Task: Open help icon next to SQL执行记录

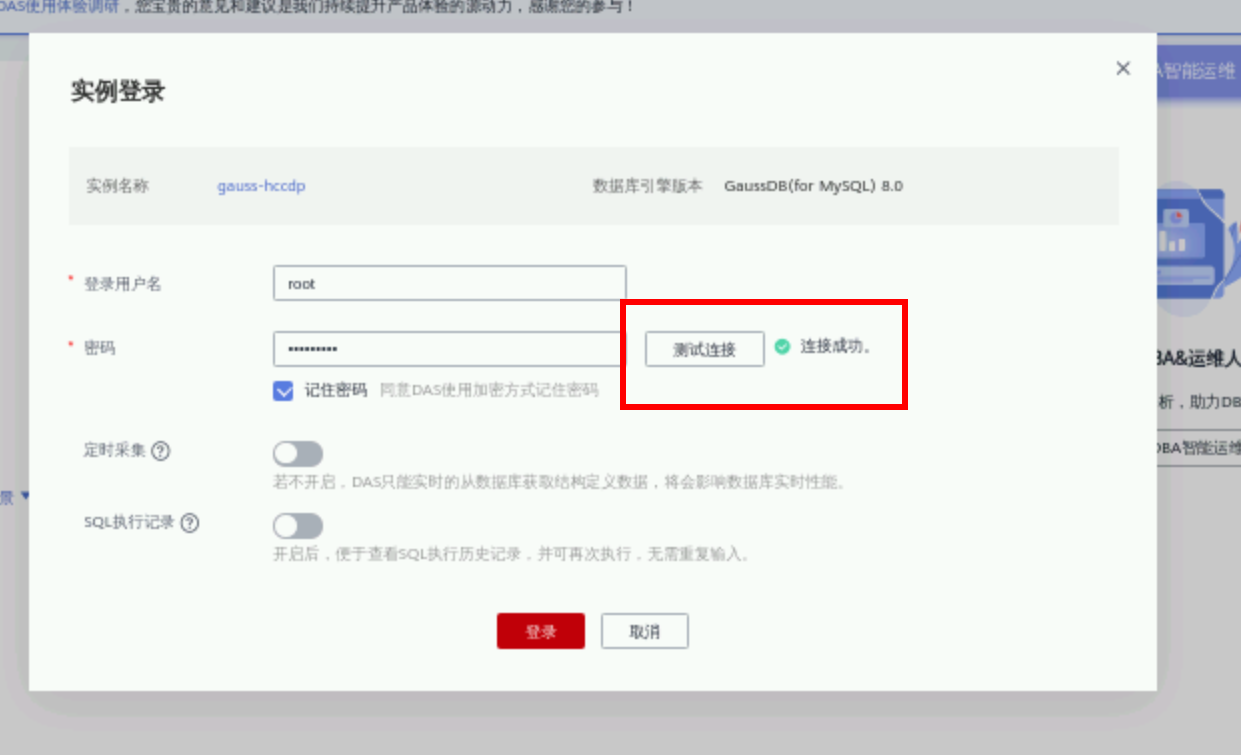Action: point(190,523)
